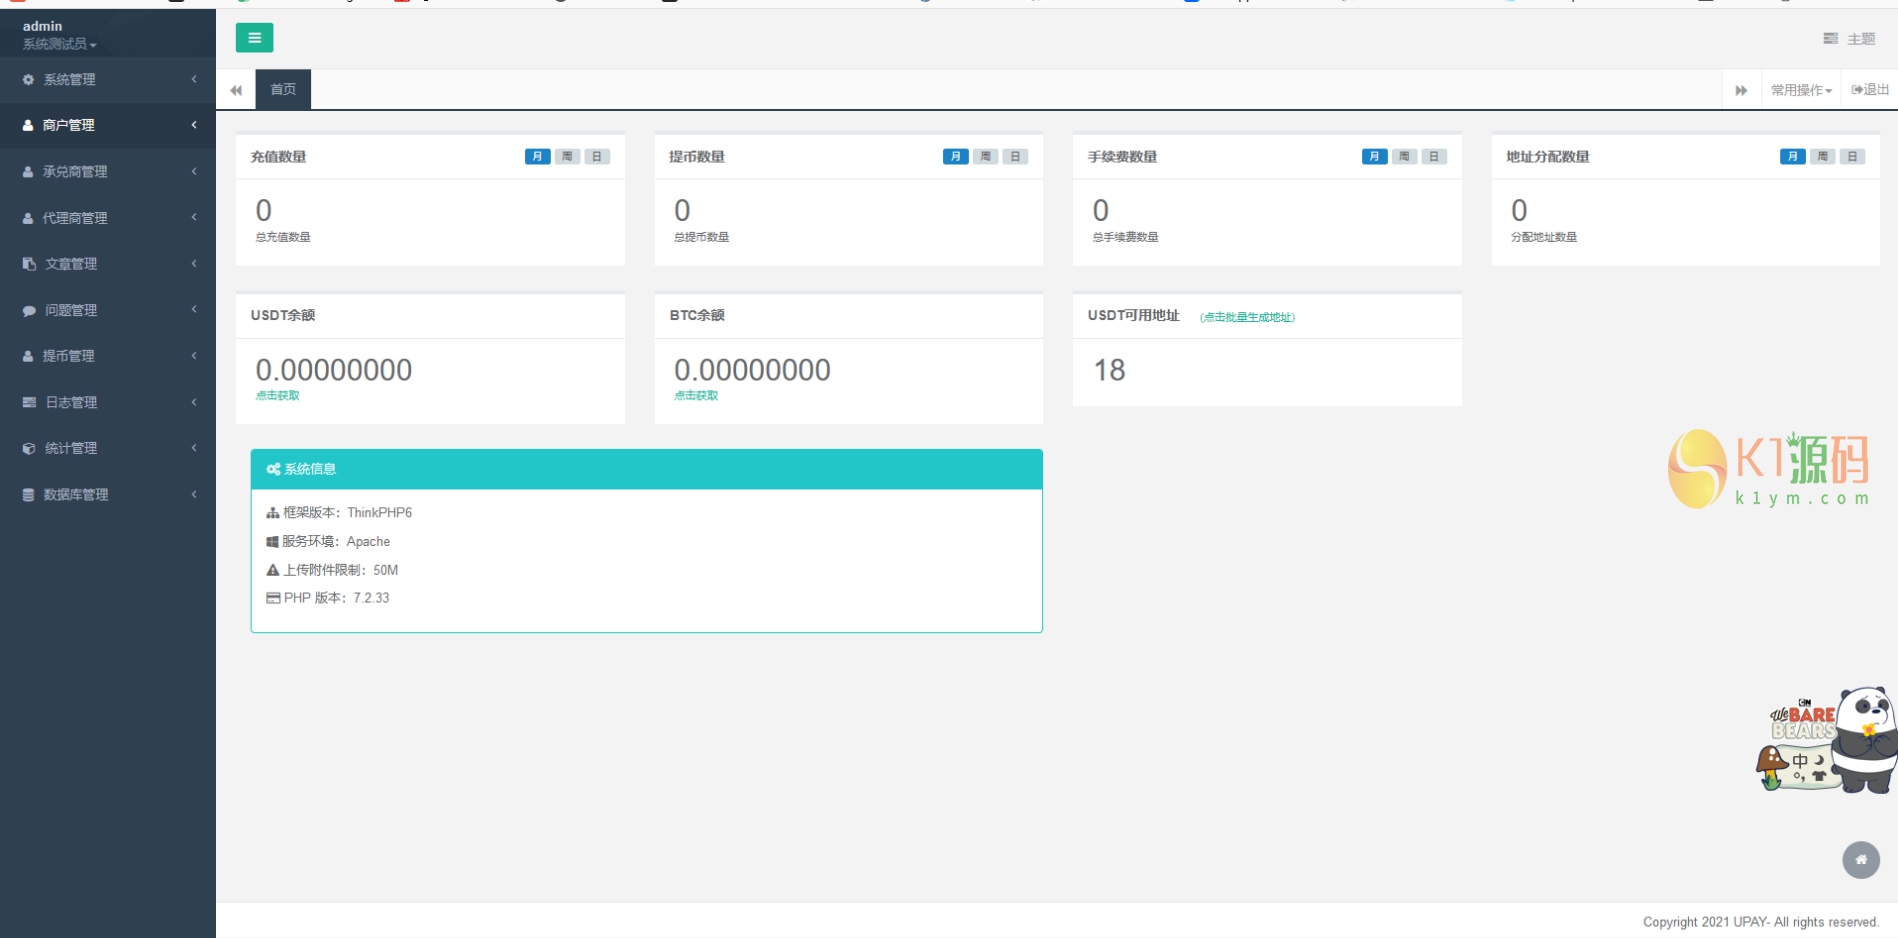Click the 总充值数量 label

coord(283,238)
